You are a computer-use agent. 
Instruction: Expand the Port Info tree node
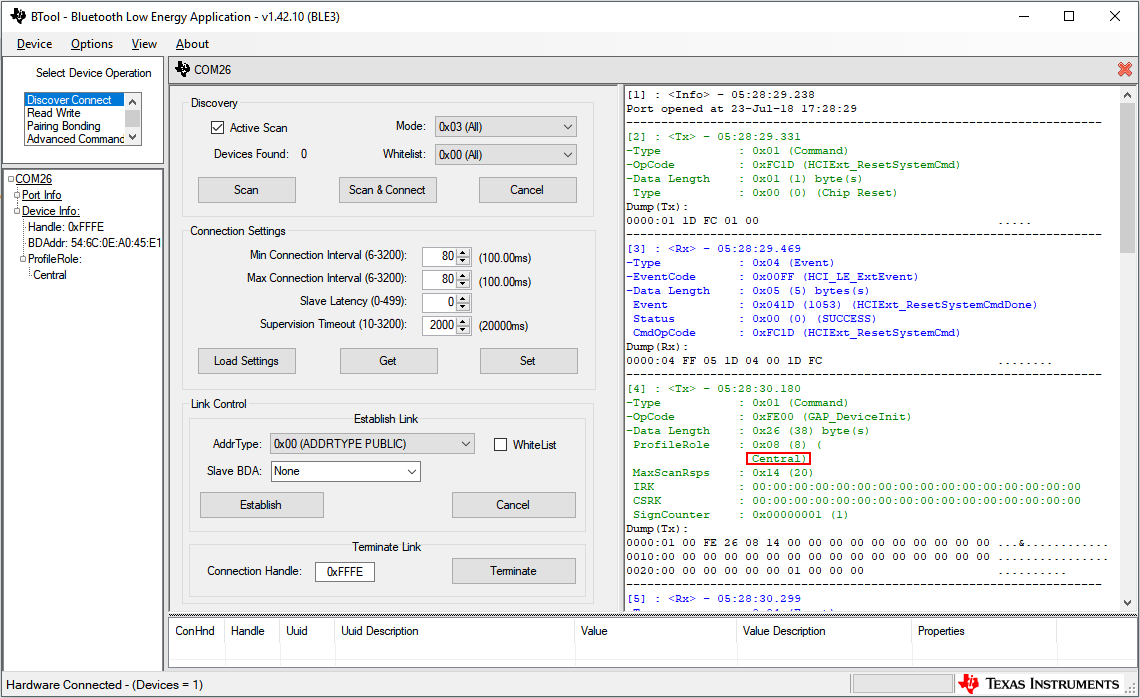click(x=17, y=195)
